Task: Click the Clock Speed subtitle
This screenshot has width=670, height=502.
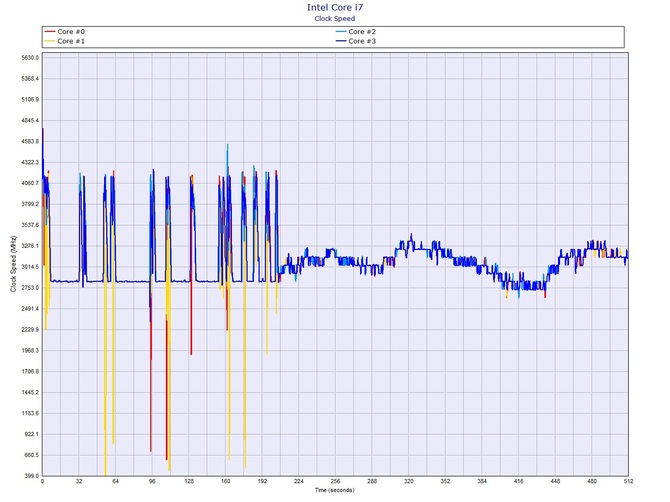Action: 335,18
